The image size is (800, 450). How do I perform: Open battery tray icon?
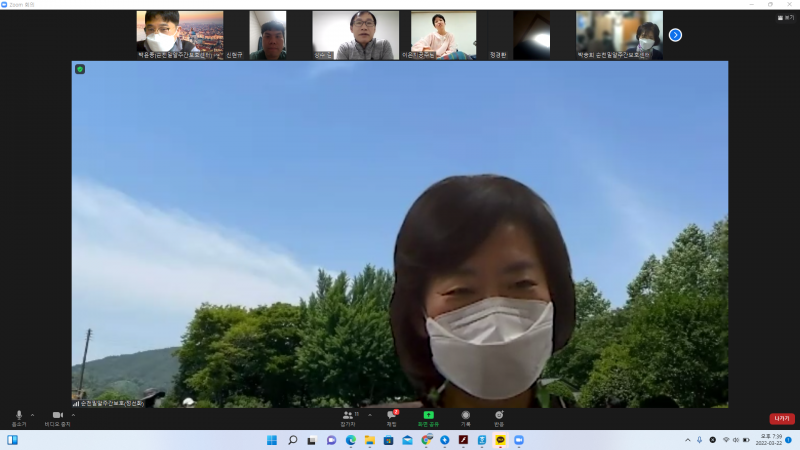tap(746, 440)
